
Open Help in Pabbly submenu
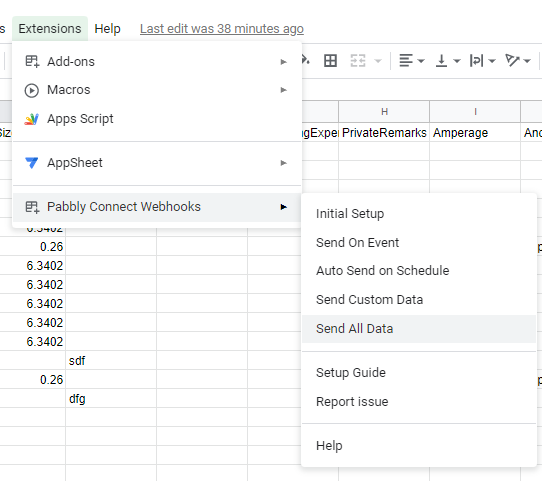(419, 445)
